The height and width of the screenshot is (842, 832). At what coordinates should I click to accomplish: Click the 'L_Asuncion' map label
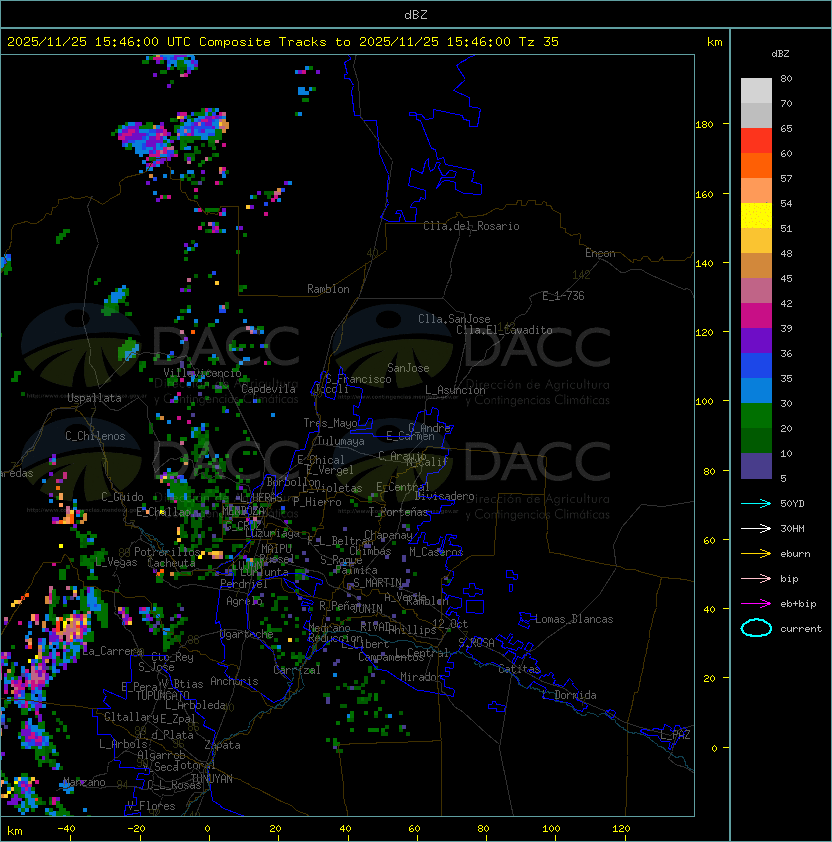(455, 390)
